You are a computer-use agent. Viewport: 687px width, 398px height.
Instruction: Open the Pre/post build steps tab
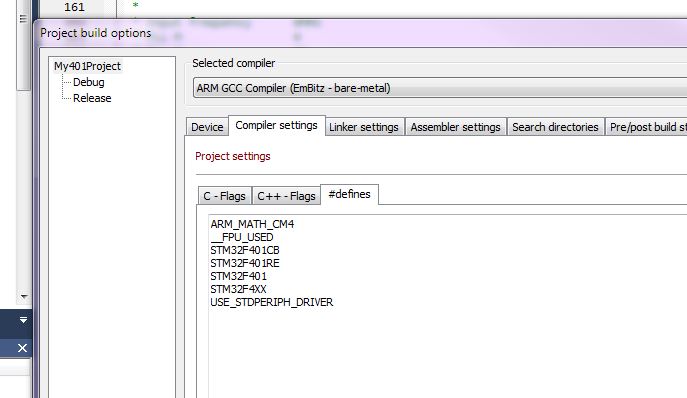pyautogui.click(x=646, y=127)
